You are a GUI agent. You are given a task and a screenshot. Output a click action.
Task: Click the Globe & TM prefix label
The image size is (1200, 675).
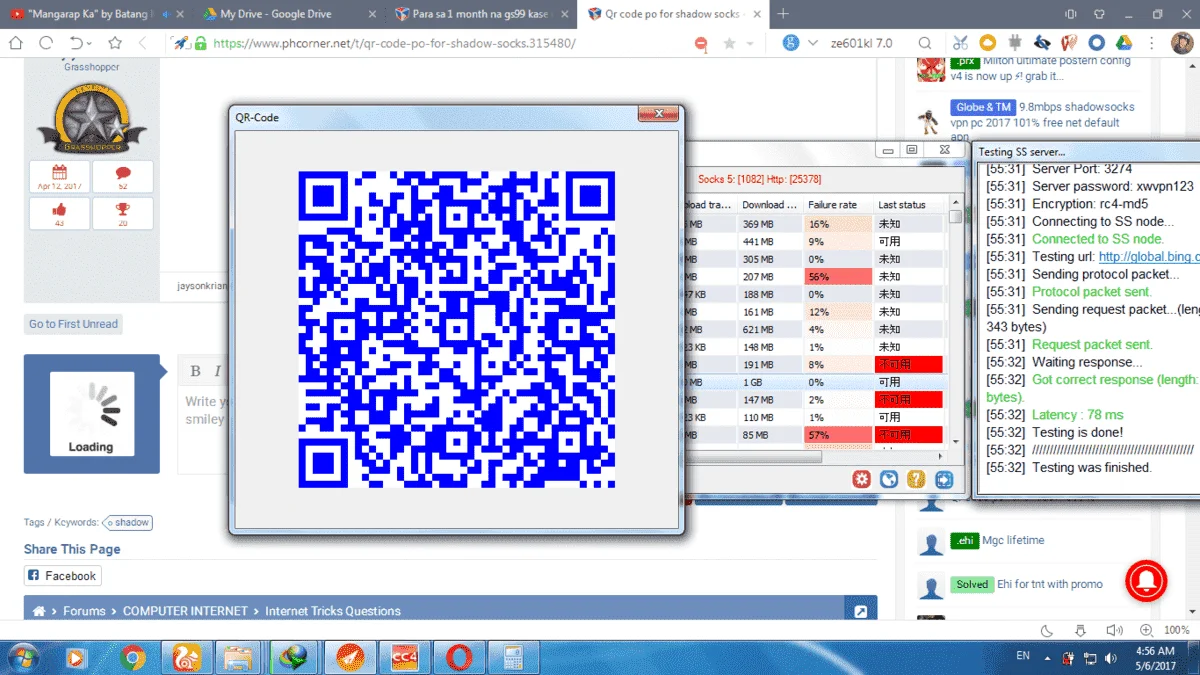pos(983,107)
